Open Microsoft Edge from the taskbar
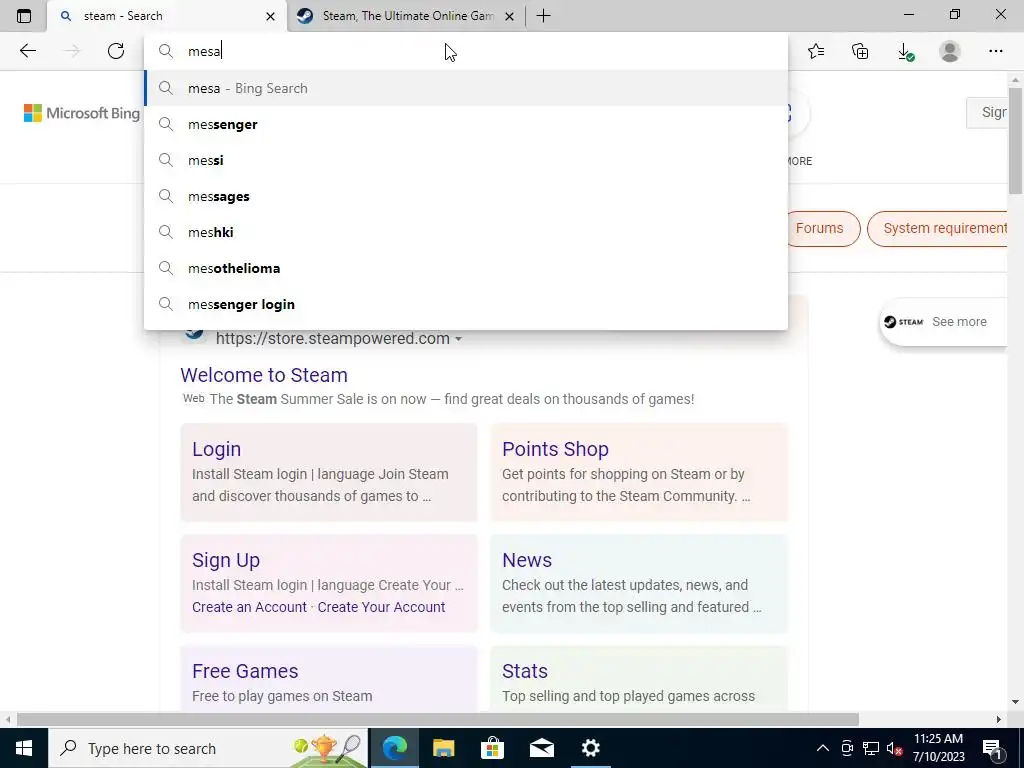 point(394,748)
